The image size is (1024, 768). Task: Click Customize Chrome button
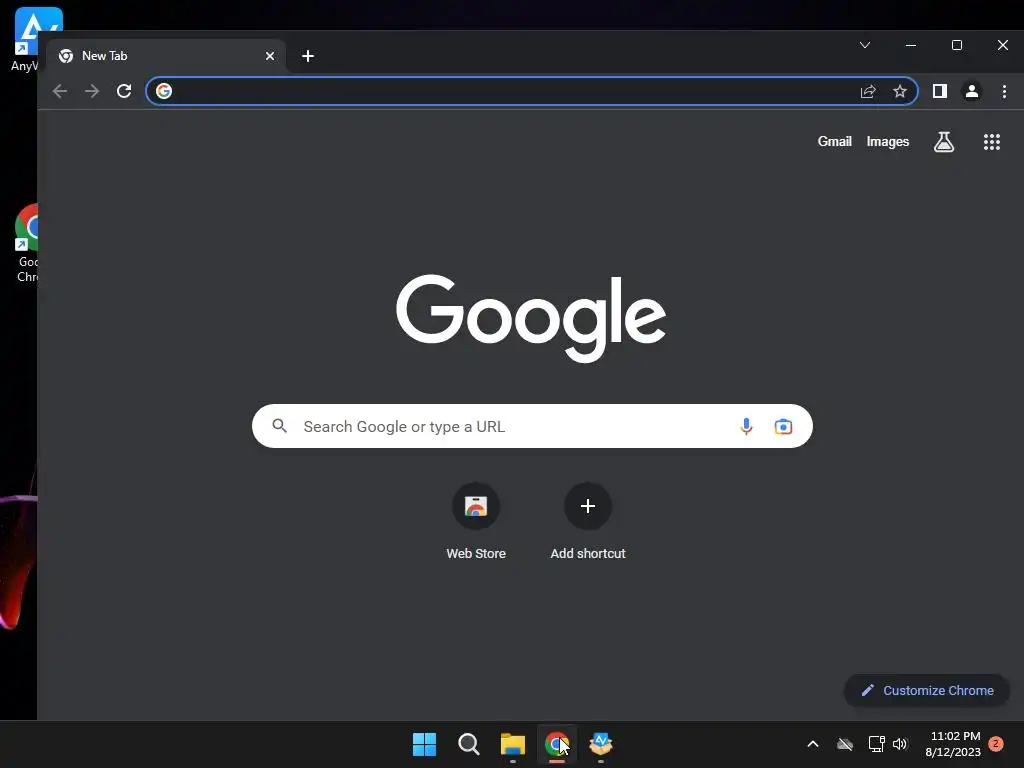[x=927, y=690]
